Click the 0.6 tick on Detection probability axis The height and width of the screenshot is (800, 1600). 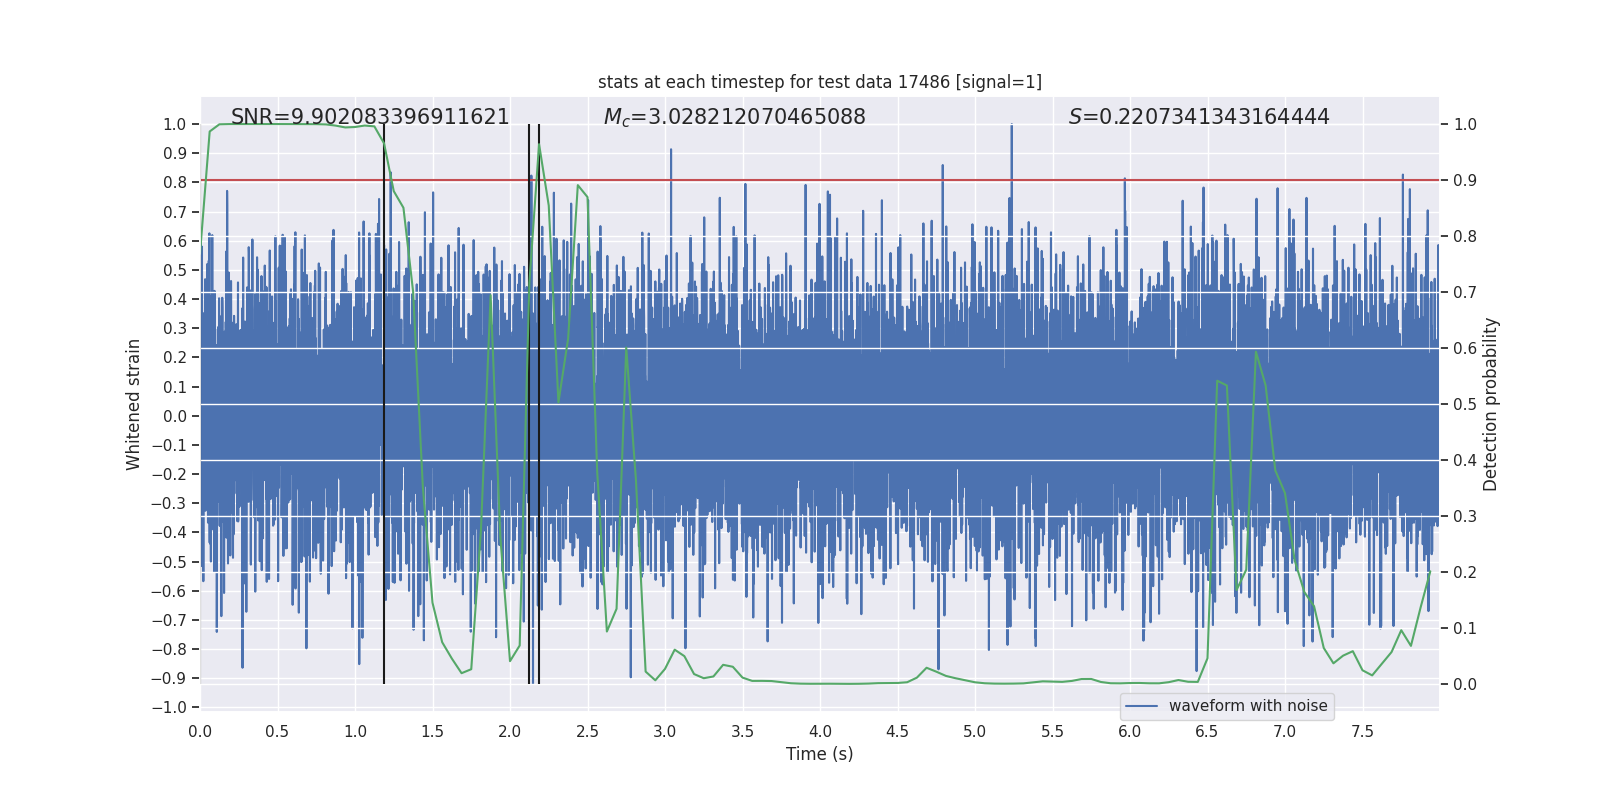coord(1465,349)
